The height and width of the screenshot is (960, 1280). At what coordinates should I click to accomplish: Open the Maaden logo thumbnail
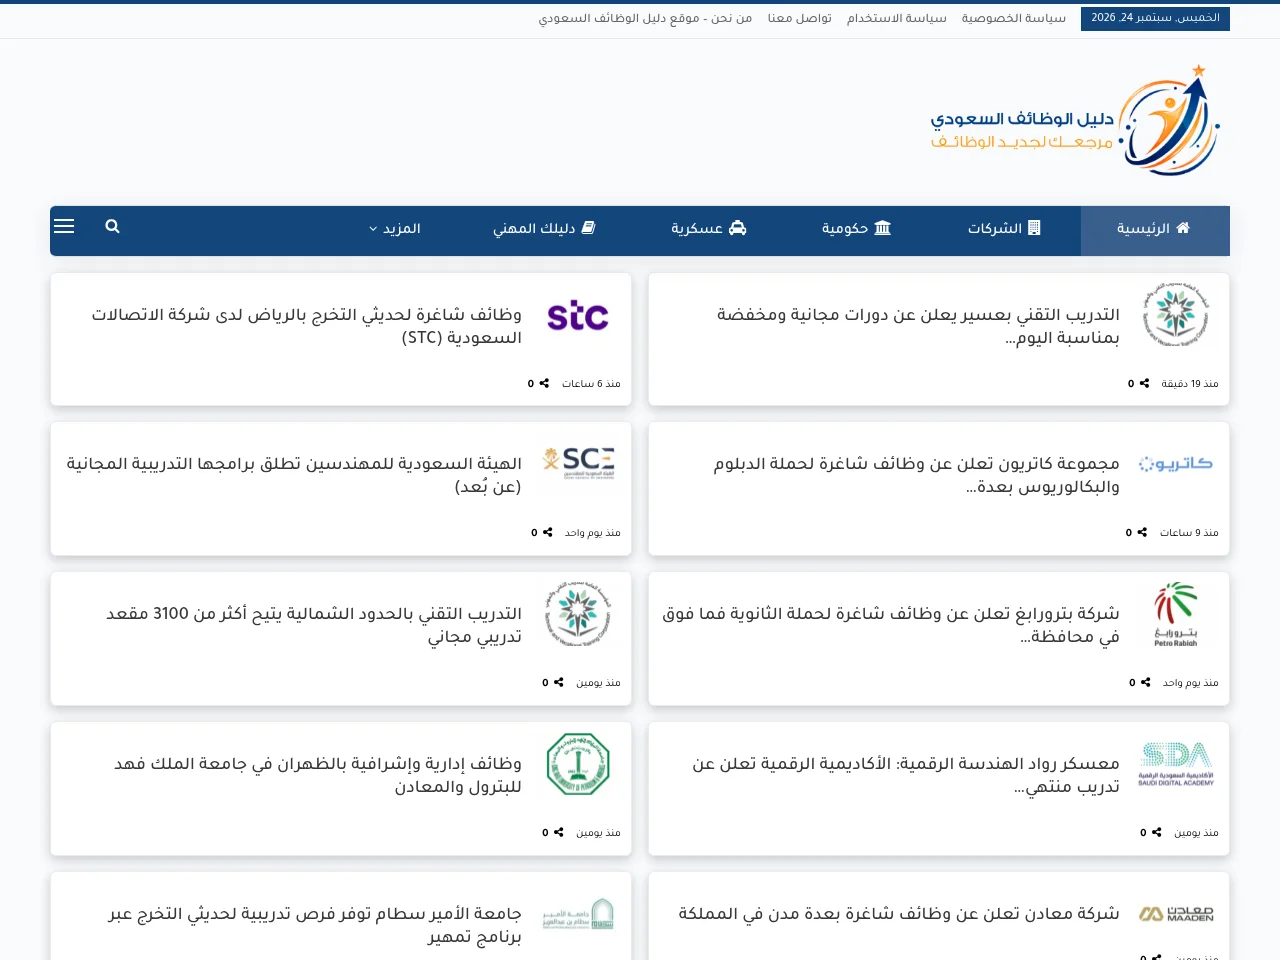tap(1176, 913)
